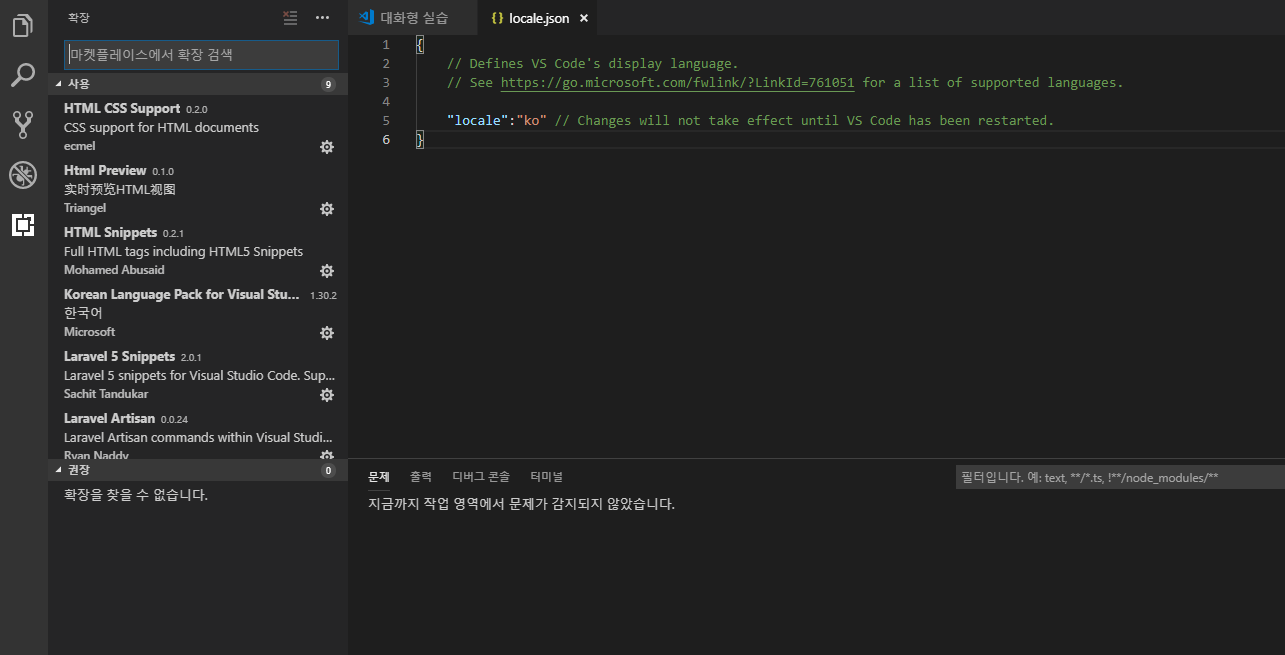
Task: Select the Html Preview extension
Action: pyautogui.click(x=198, y=189)
